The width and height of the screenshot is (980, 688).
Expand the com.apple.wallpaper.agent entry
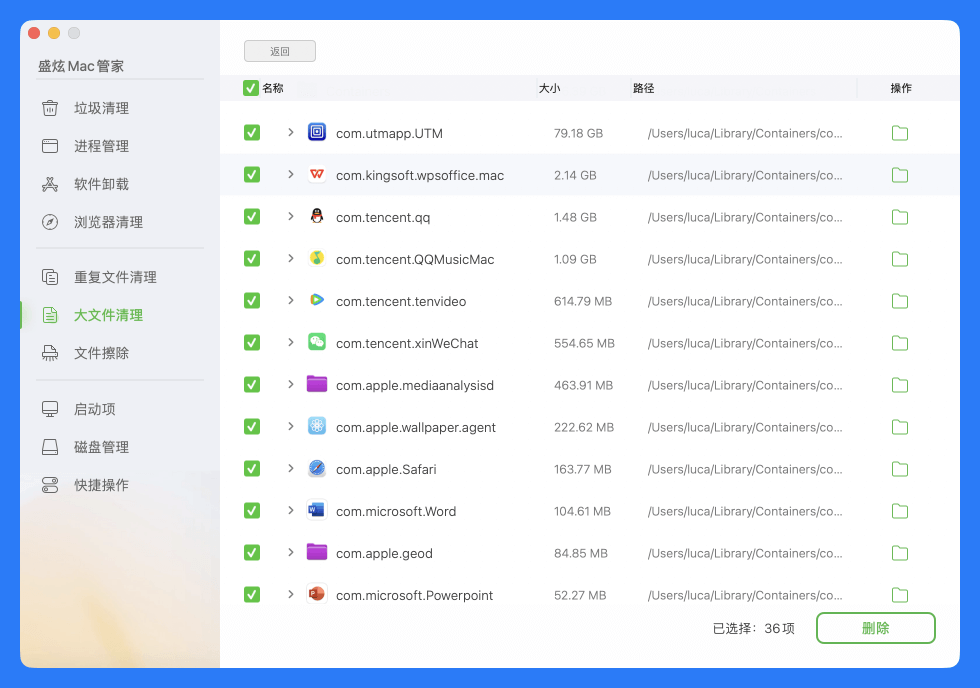pyautogui.click(x=291, y=427)
